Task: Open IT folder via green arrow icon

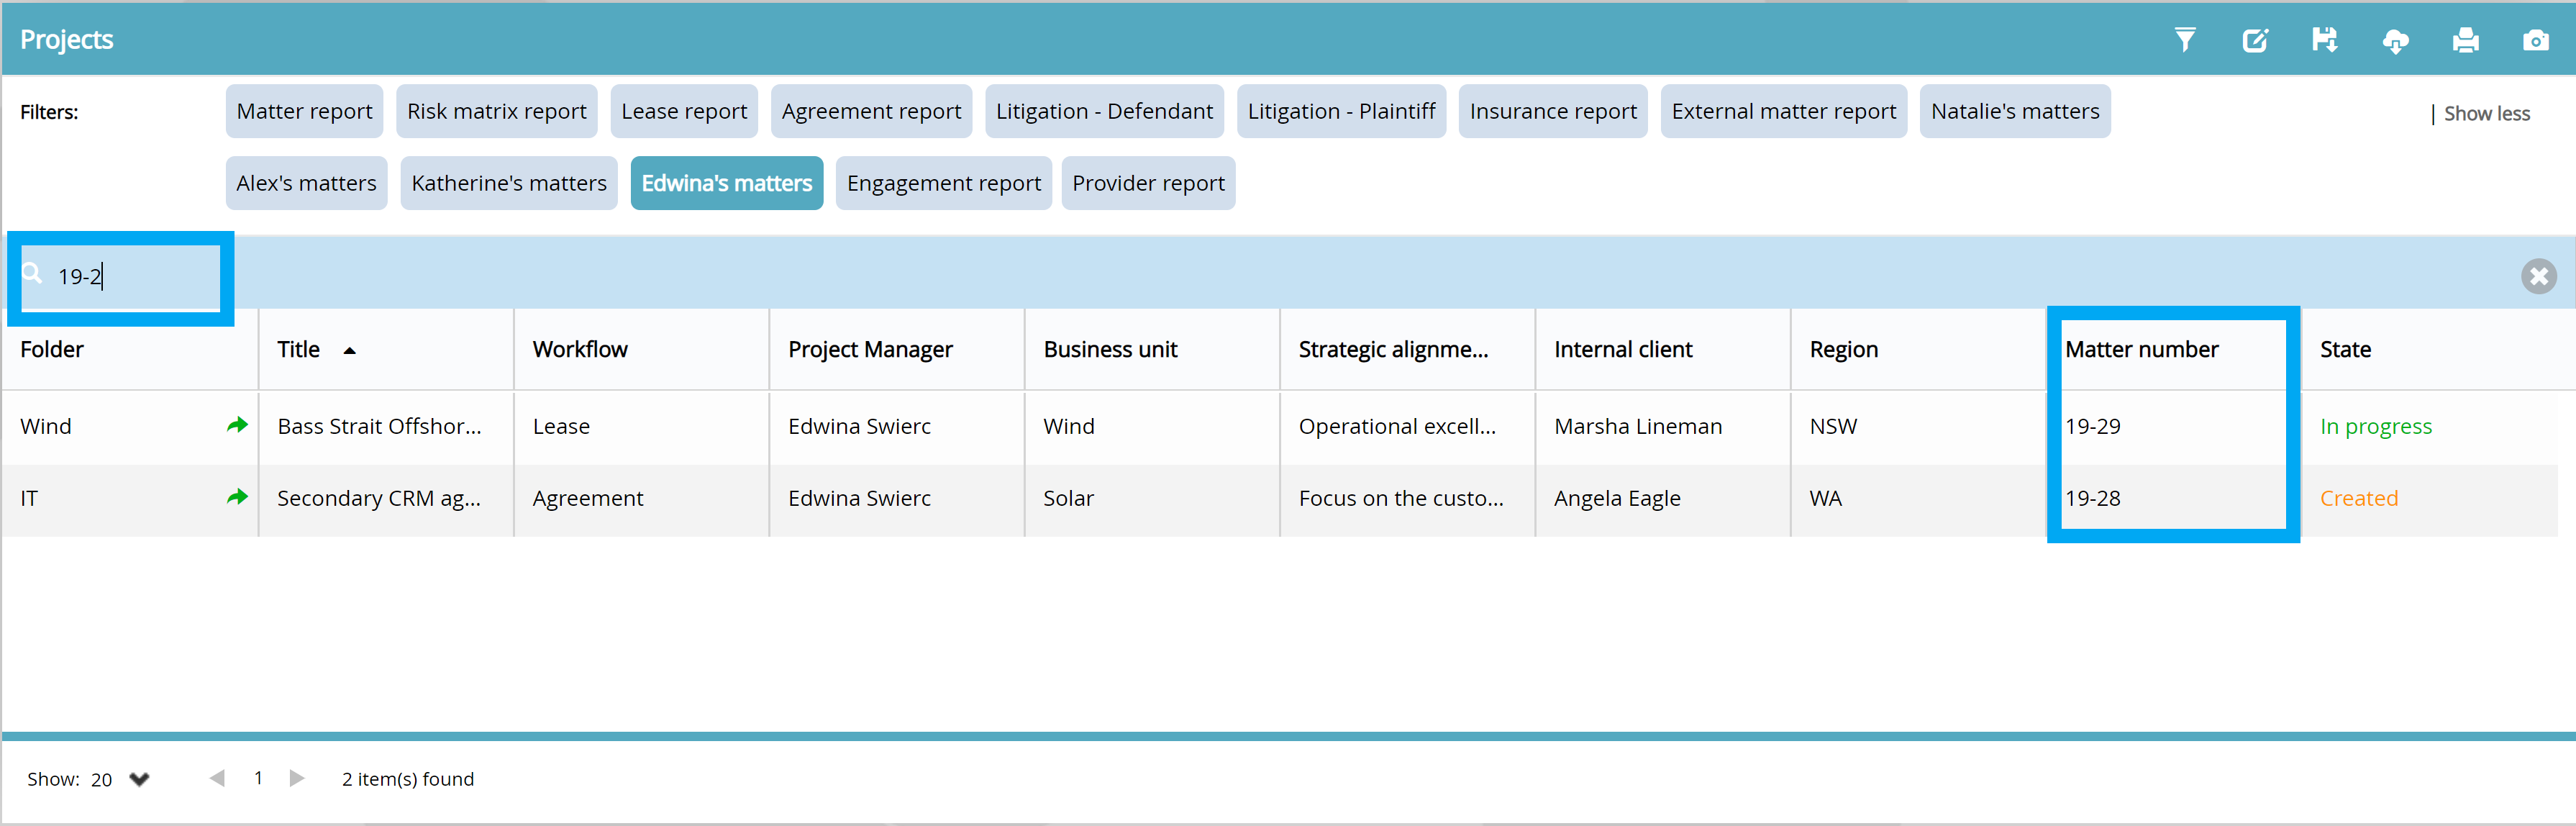Action: [x=237, y=497]
